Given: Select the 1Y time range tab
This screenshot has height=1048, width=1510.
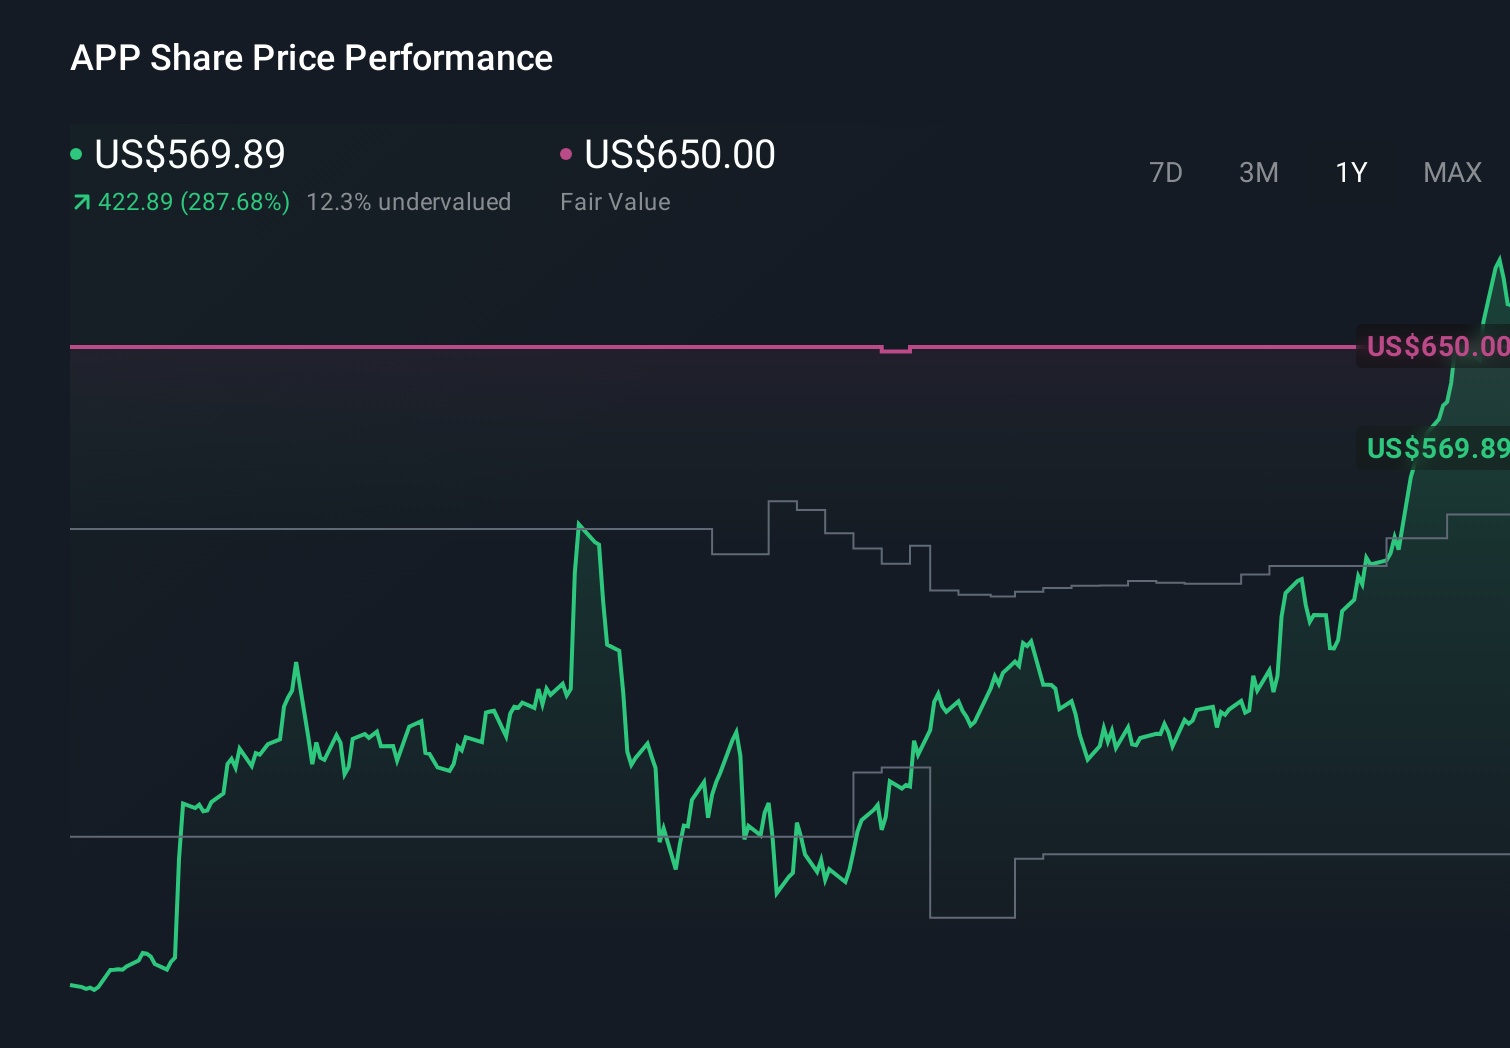Looking at the screenshot, I should tap(1351, 173).
